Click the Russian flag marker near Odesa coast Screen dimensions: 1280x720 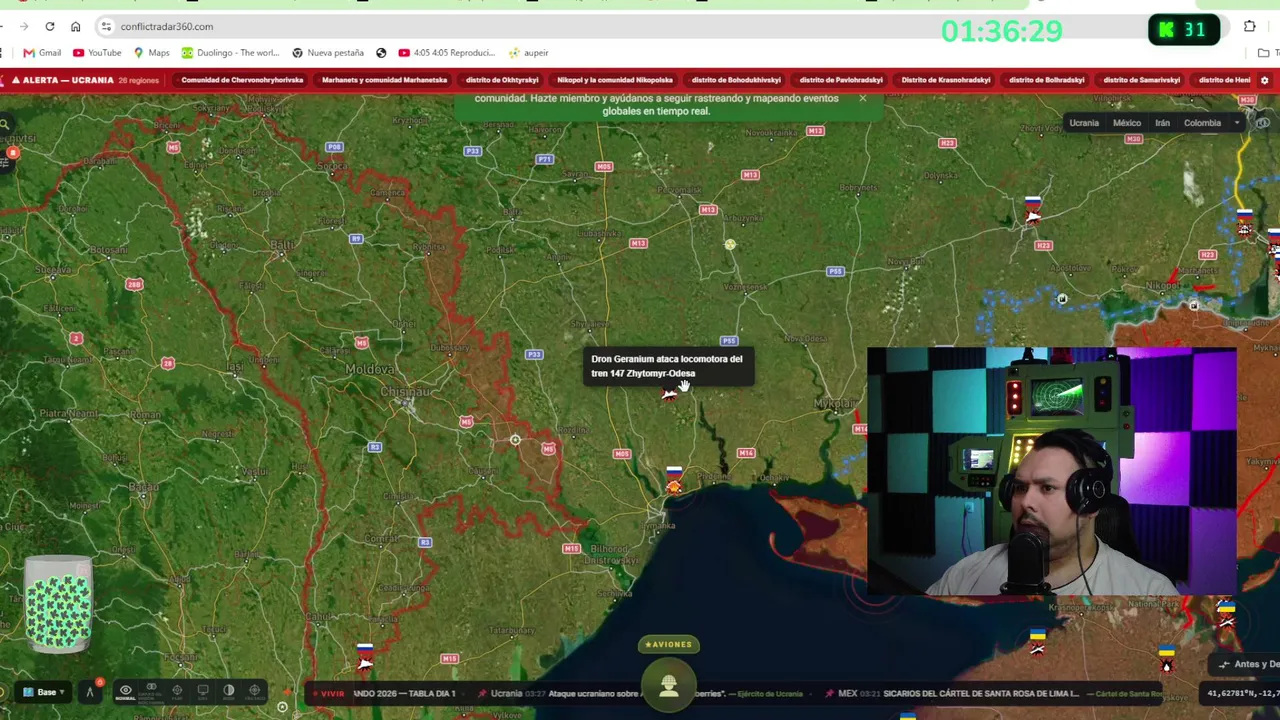674,471
